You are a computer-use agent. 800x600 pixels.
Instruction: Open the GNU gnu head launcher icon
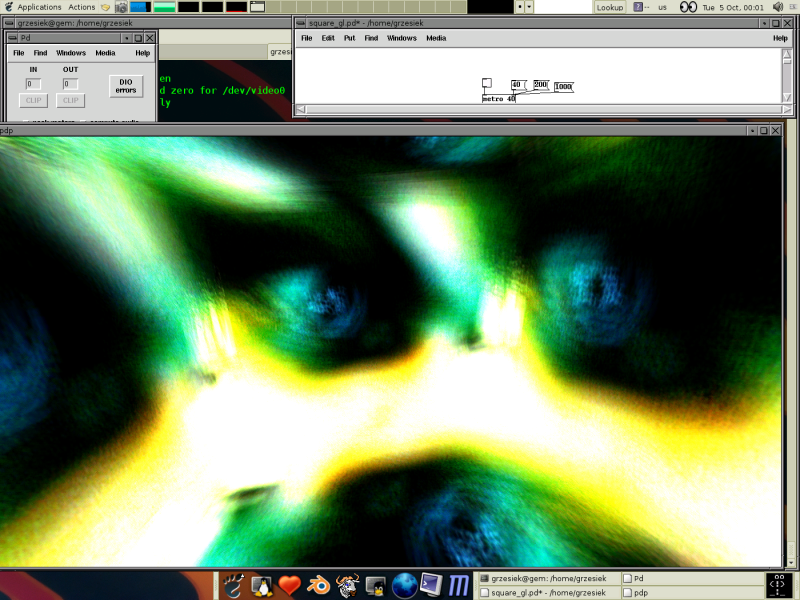(347, 584)
